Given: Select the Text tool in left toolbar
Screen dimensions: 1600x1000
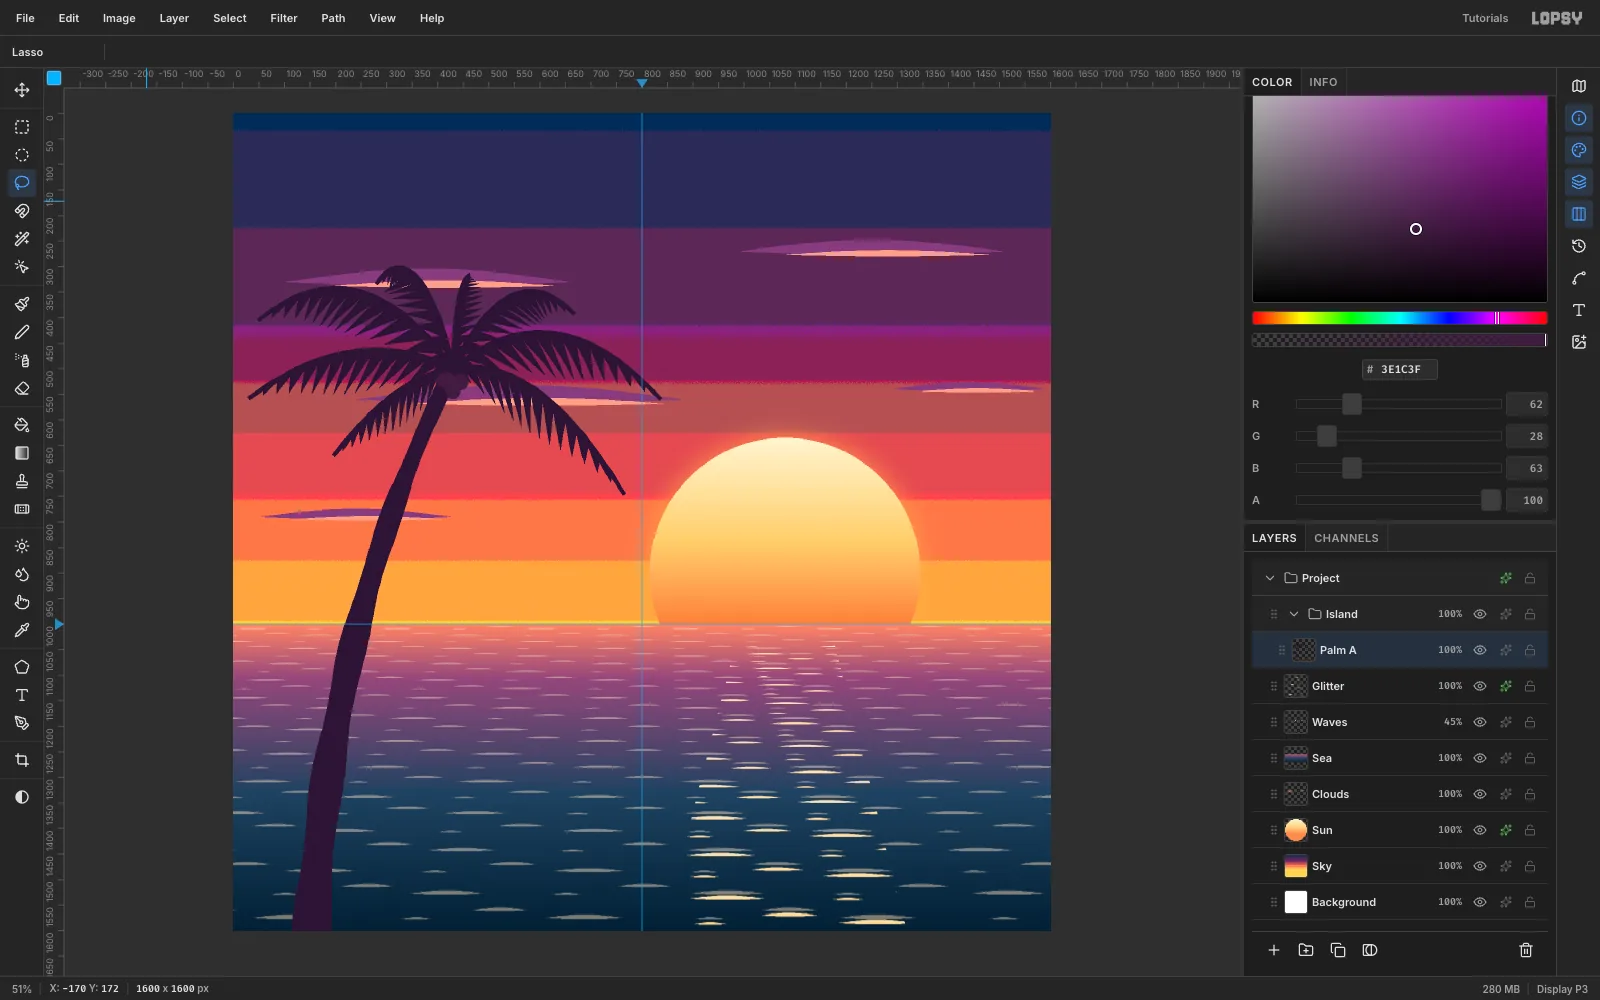Looking at the screenshot, I should 22,695.
